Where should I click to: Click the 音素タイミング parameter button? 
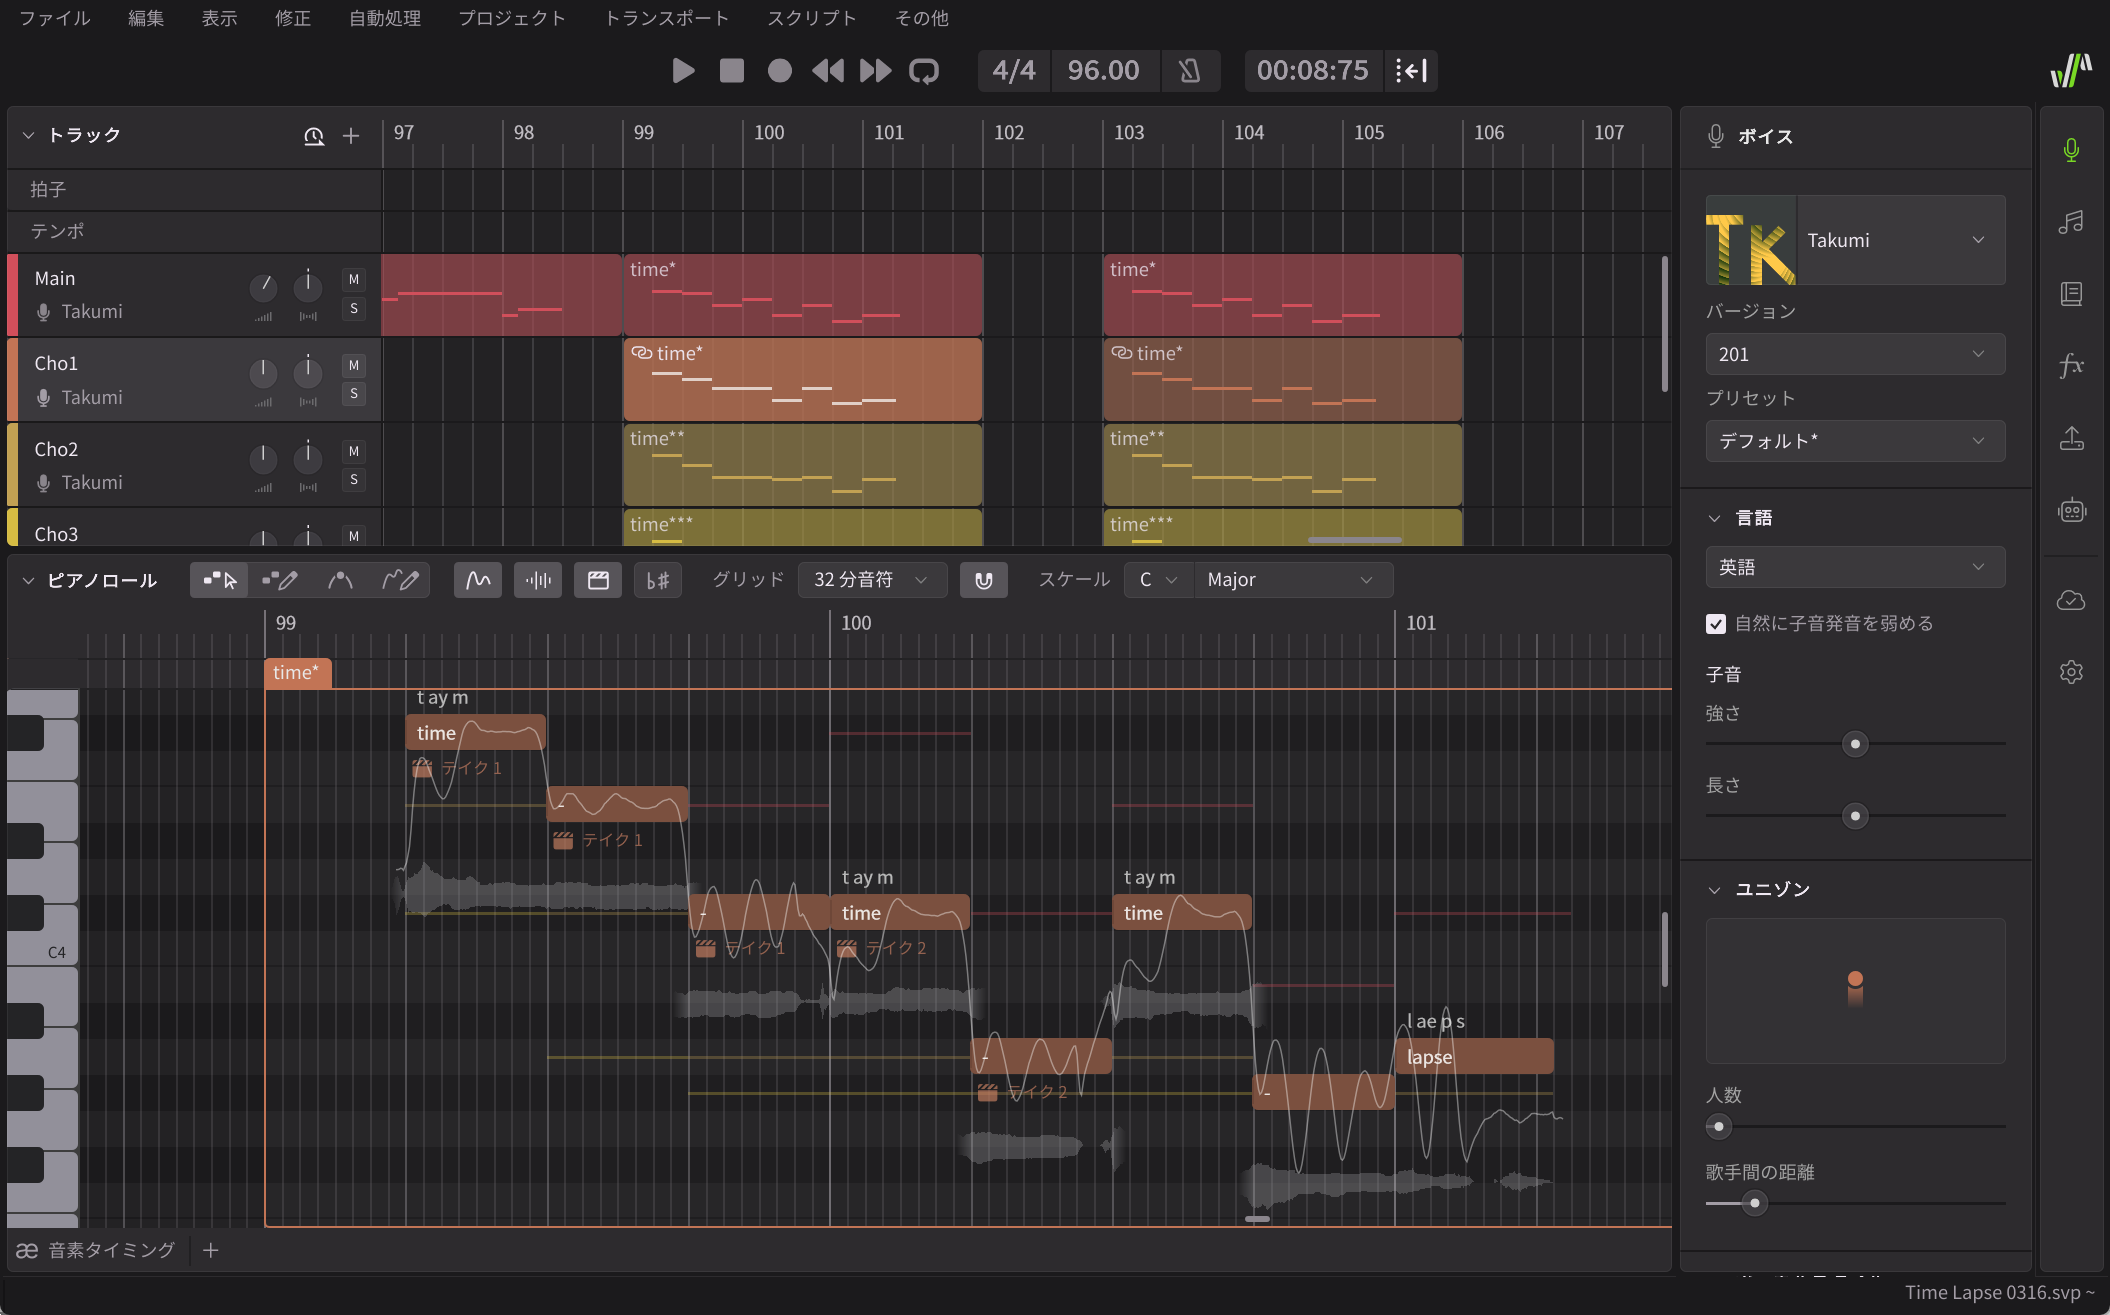pyautogui.click(x=96, y=1250)
